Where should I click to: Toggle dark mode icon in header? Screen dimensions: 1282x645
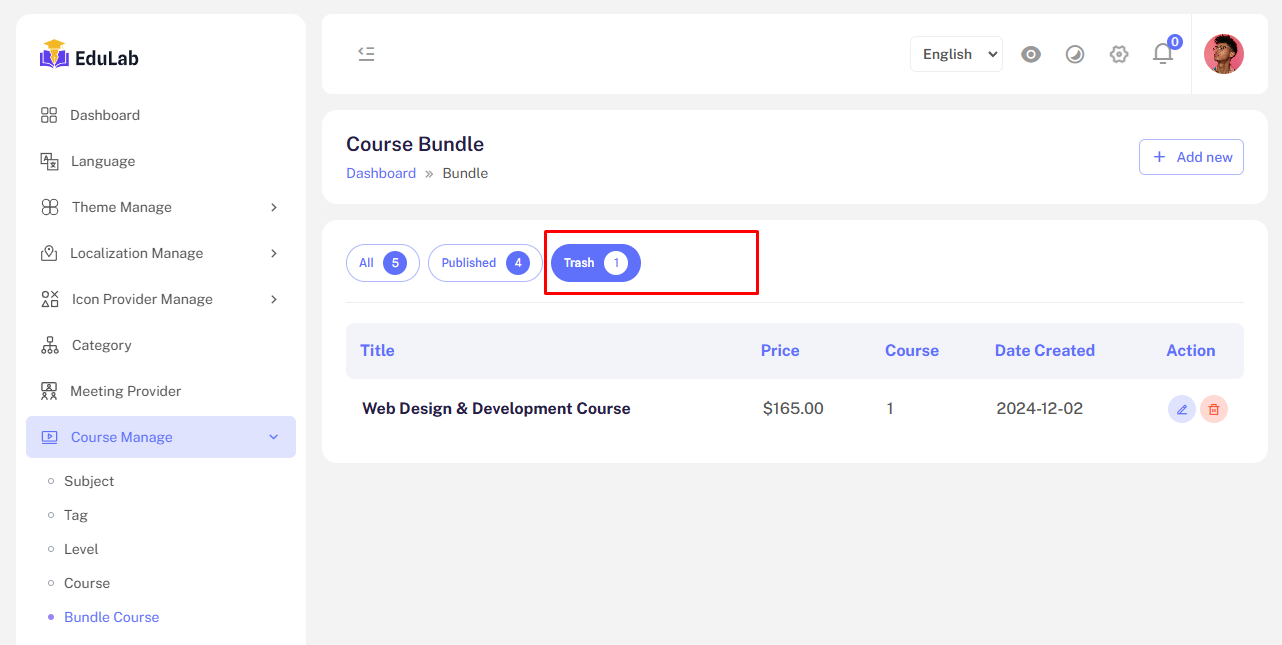(1075, 54)
